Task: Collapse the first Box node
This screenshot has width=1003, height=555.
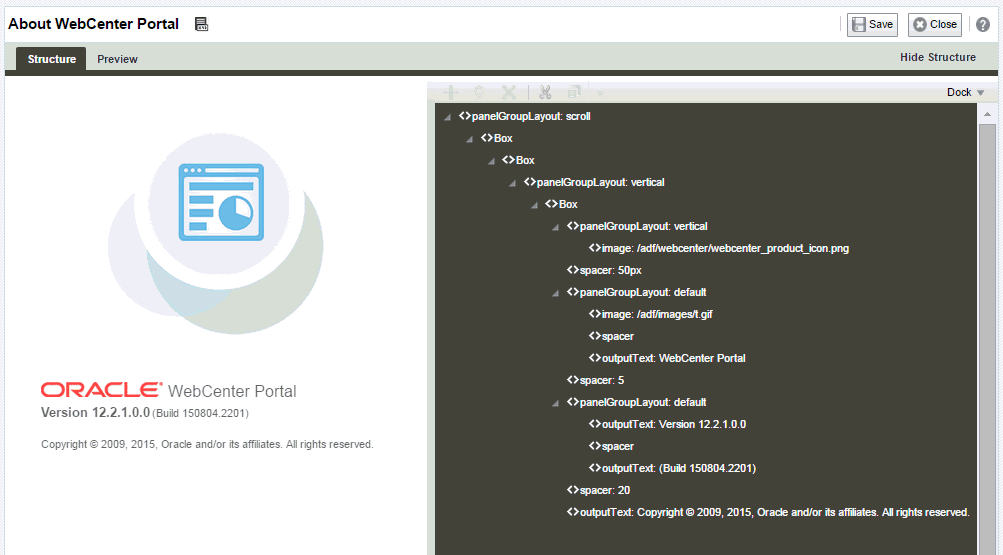Action: [470, 139]
